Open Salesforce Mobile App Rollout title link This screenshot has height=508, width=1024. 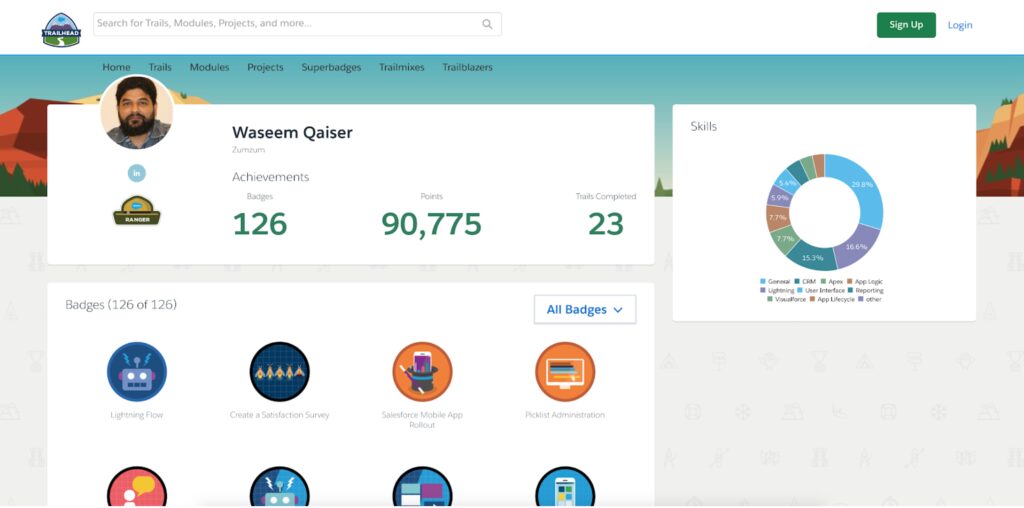[x=422, y=420]
